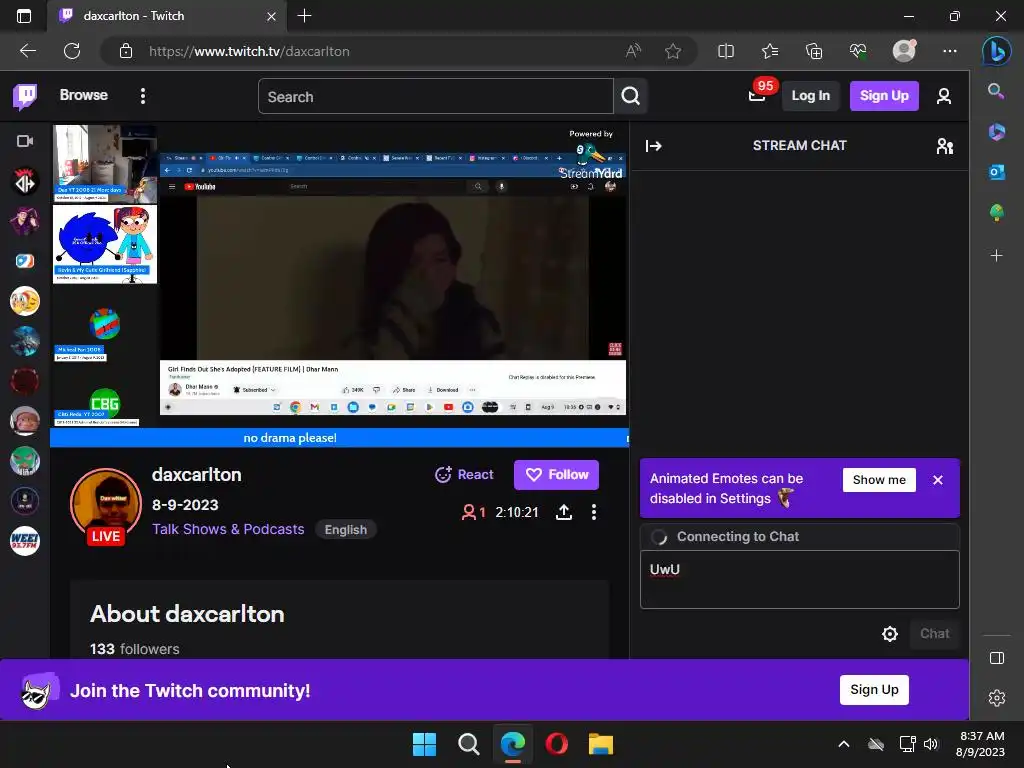Viewport: 1024px width, 768px height.
Task: Click the English language tag
Action: point(345,530)
